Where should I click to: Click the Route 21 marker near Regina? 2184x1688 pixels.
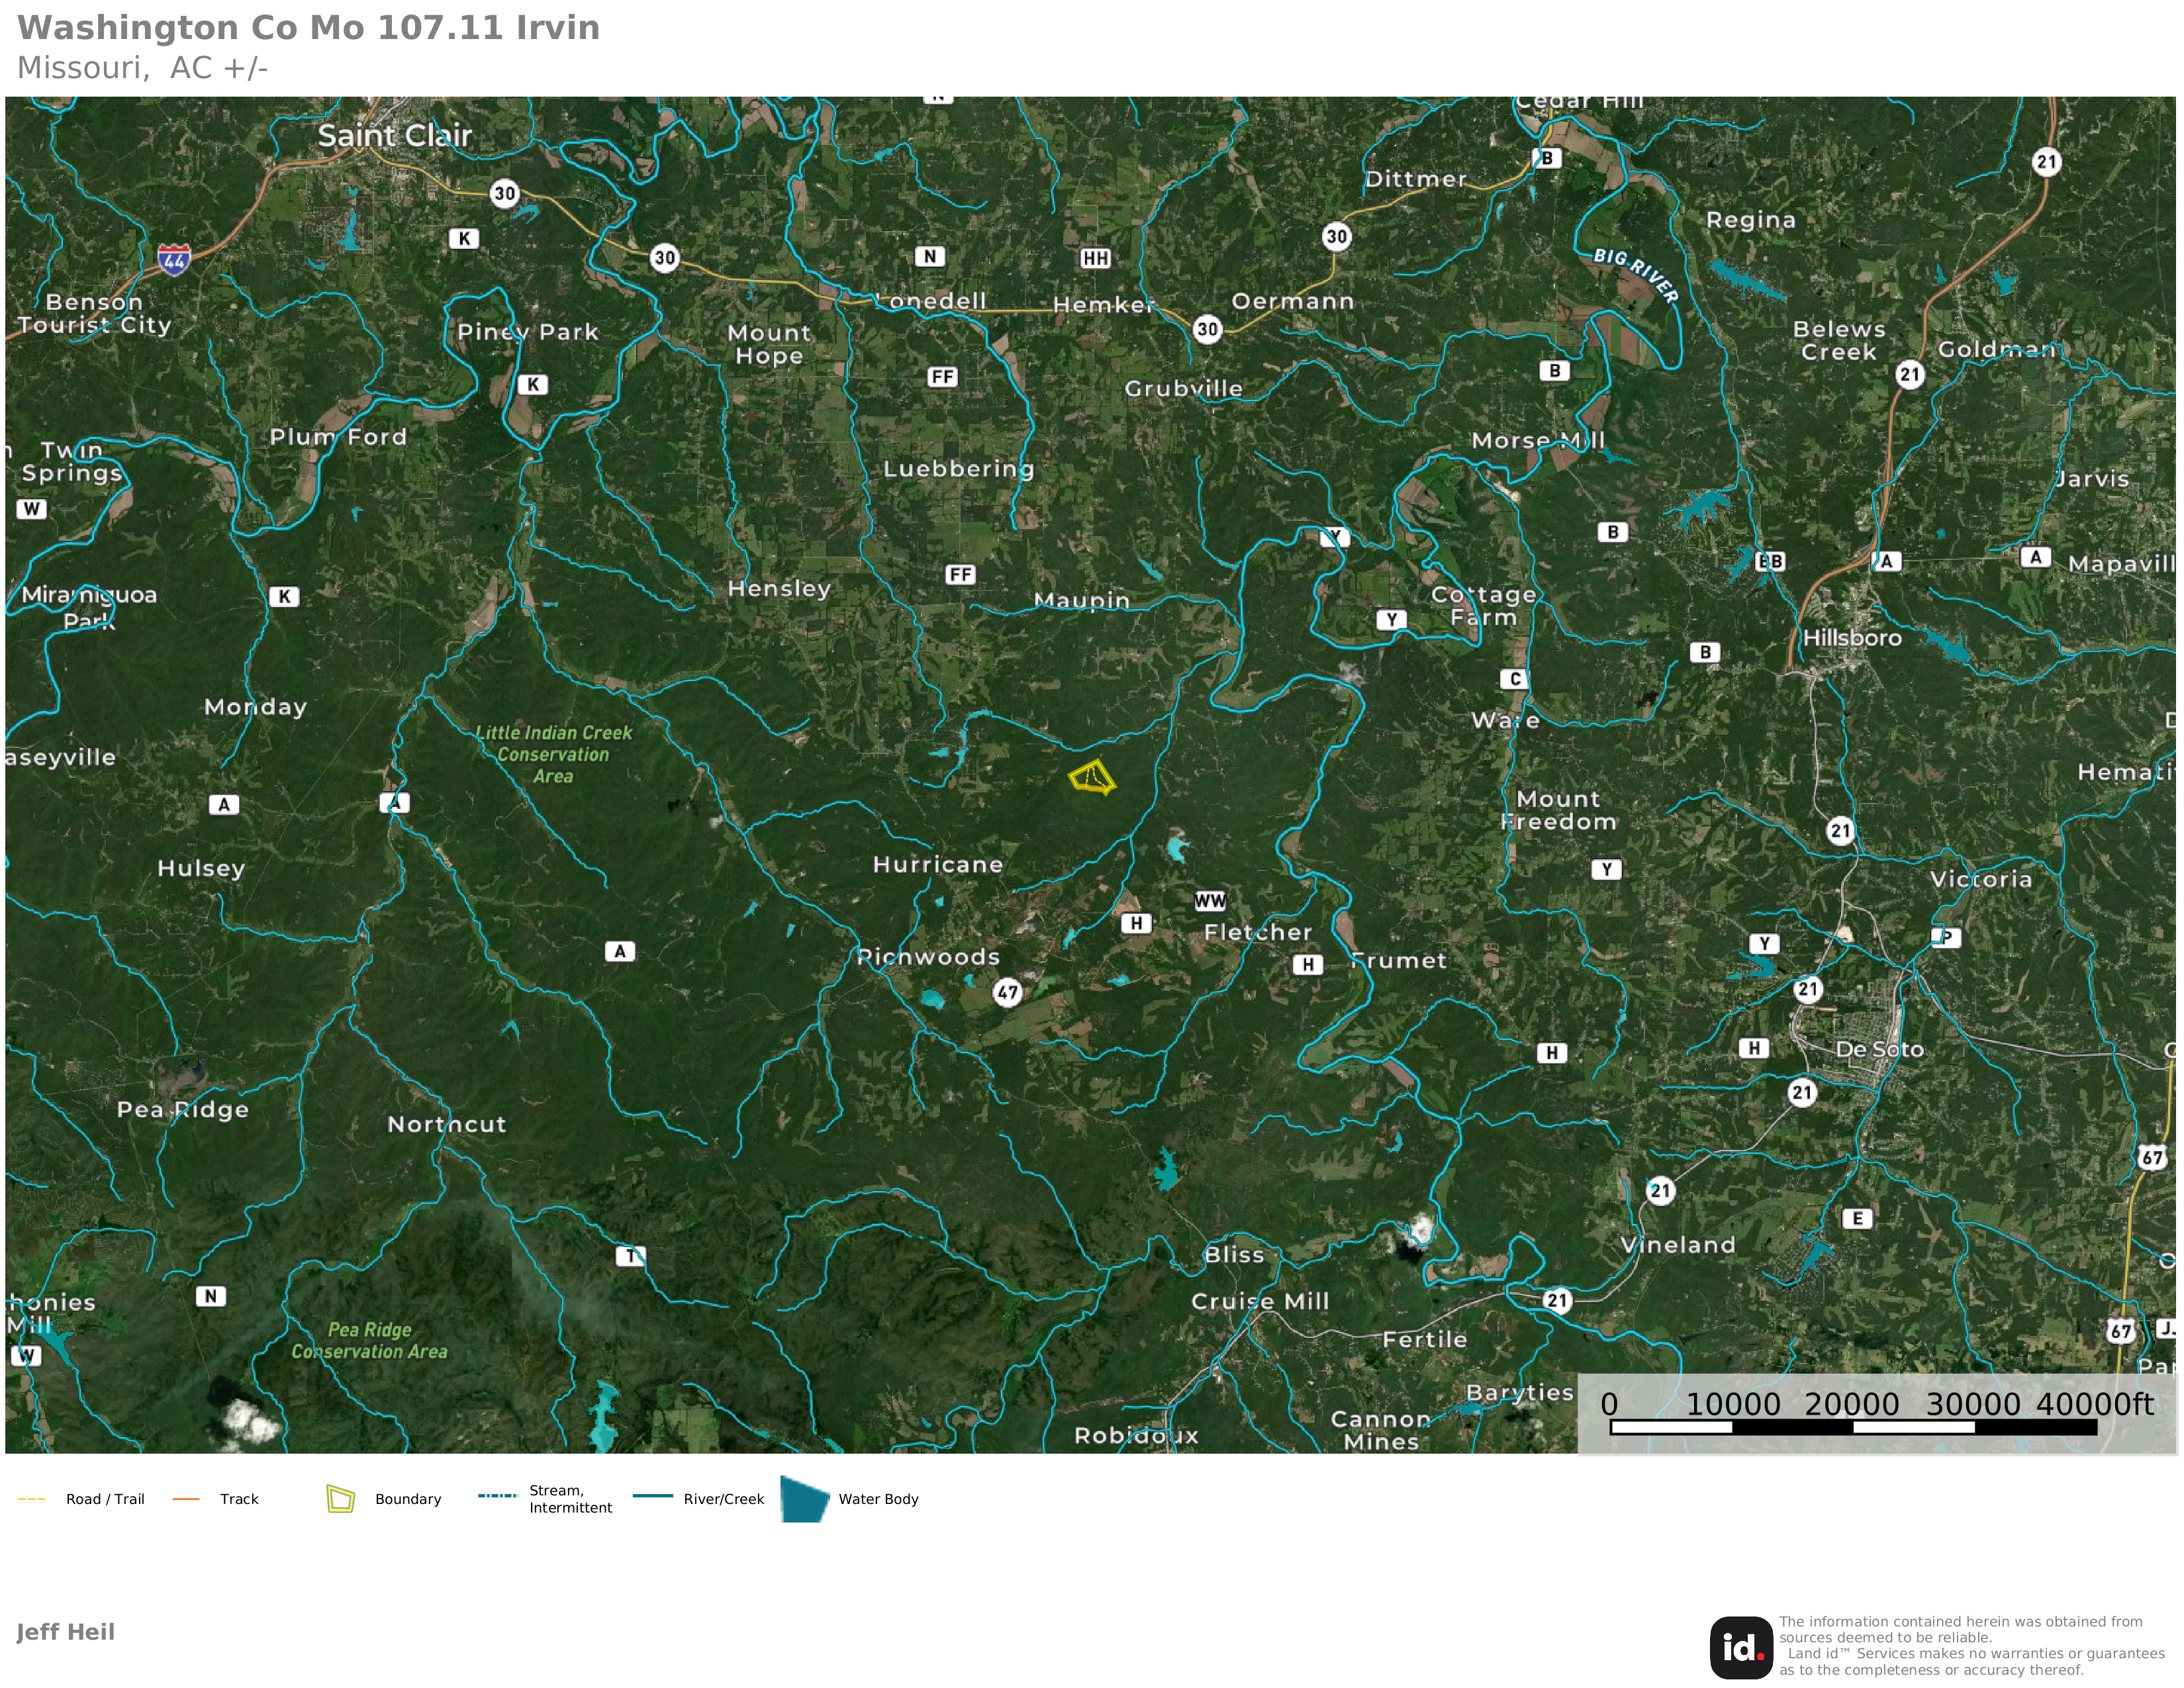point(2046,162)
